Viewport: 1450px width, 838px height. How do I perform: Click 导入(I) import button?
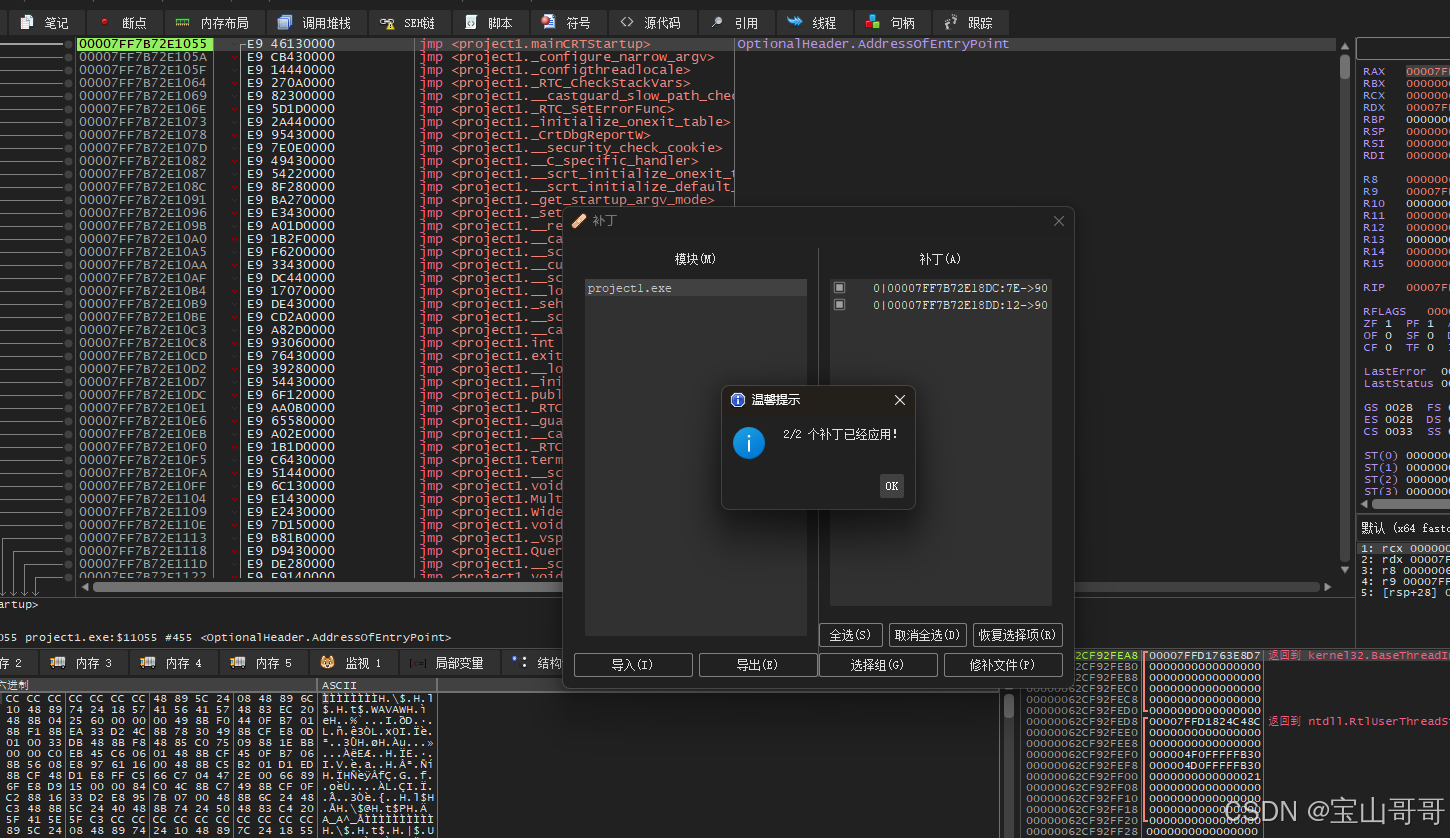[633, 665]
